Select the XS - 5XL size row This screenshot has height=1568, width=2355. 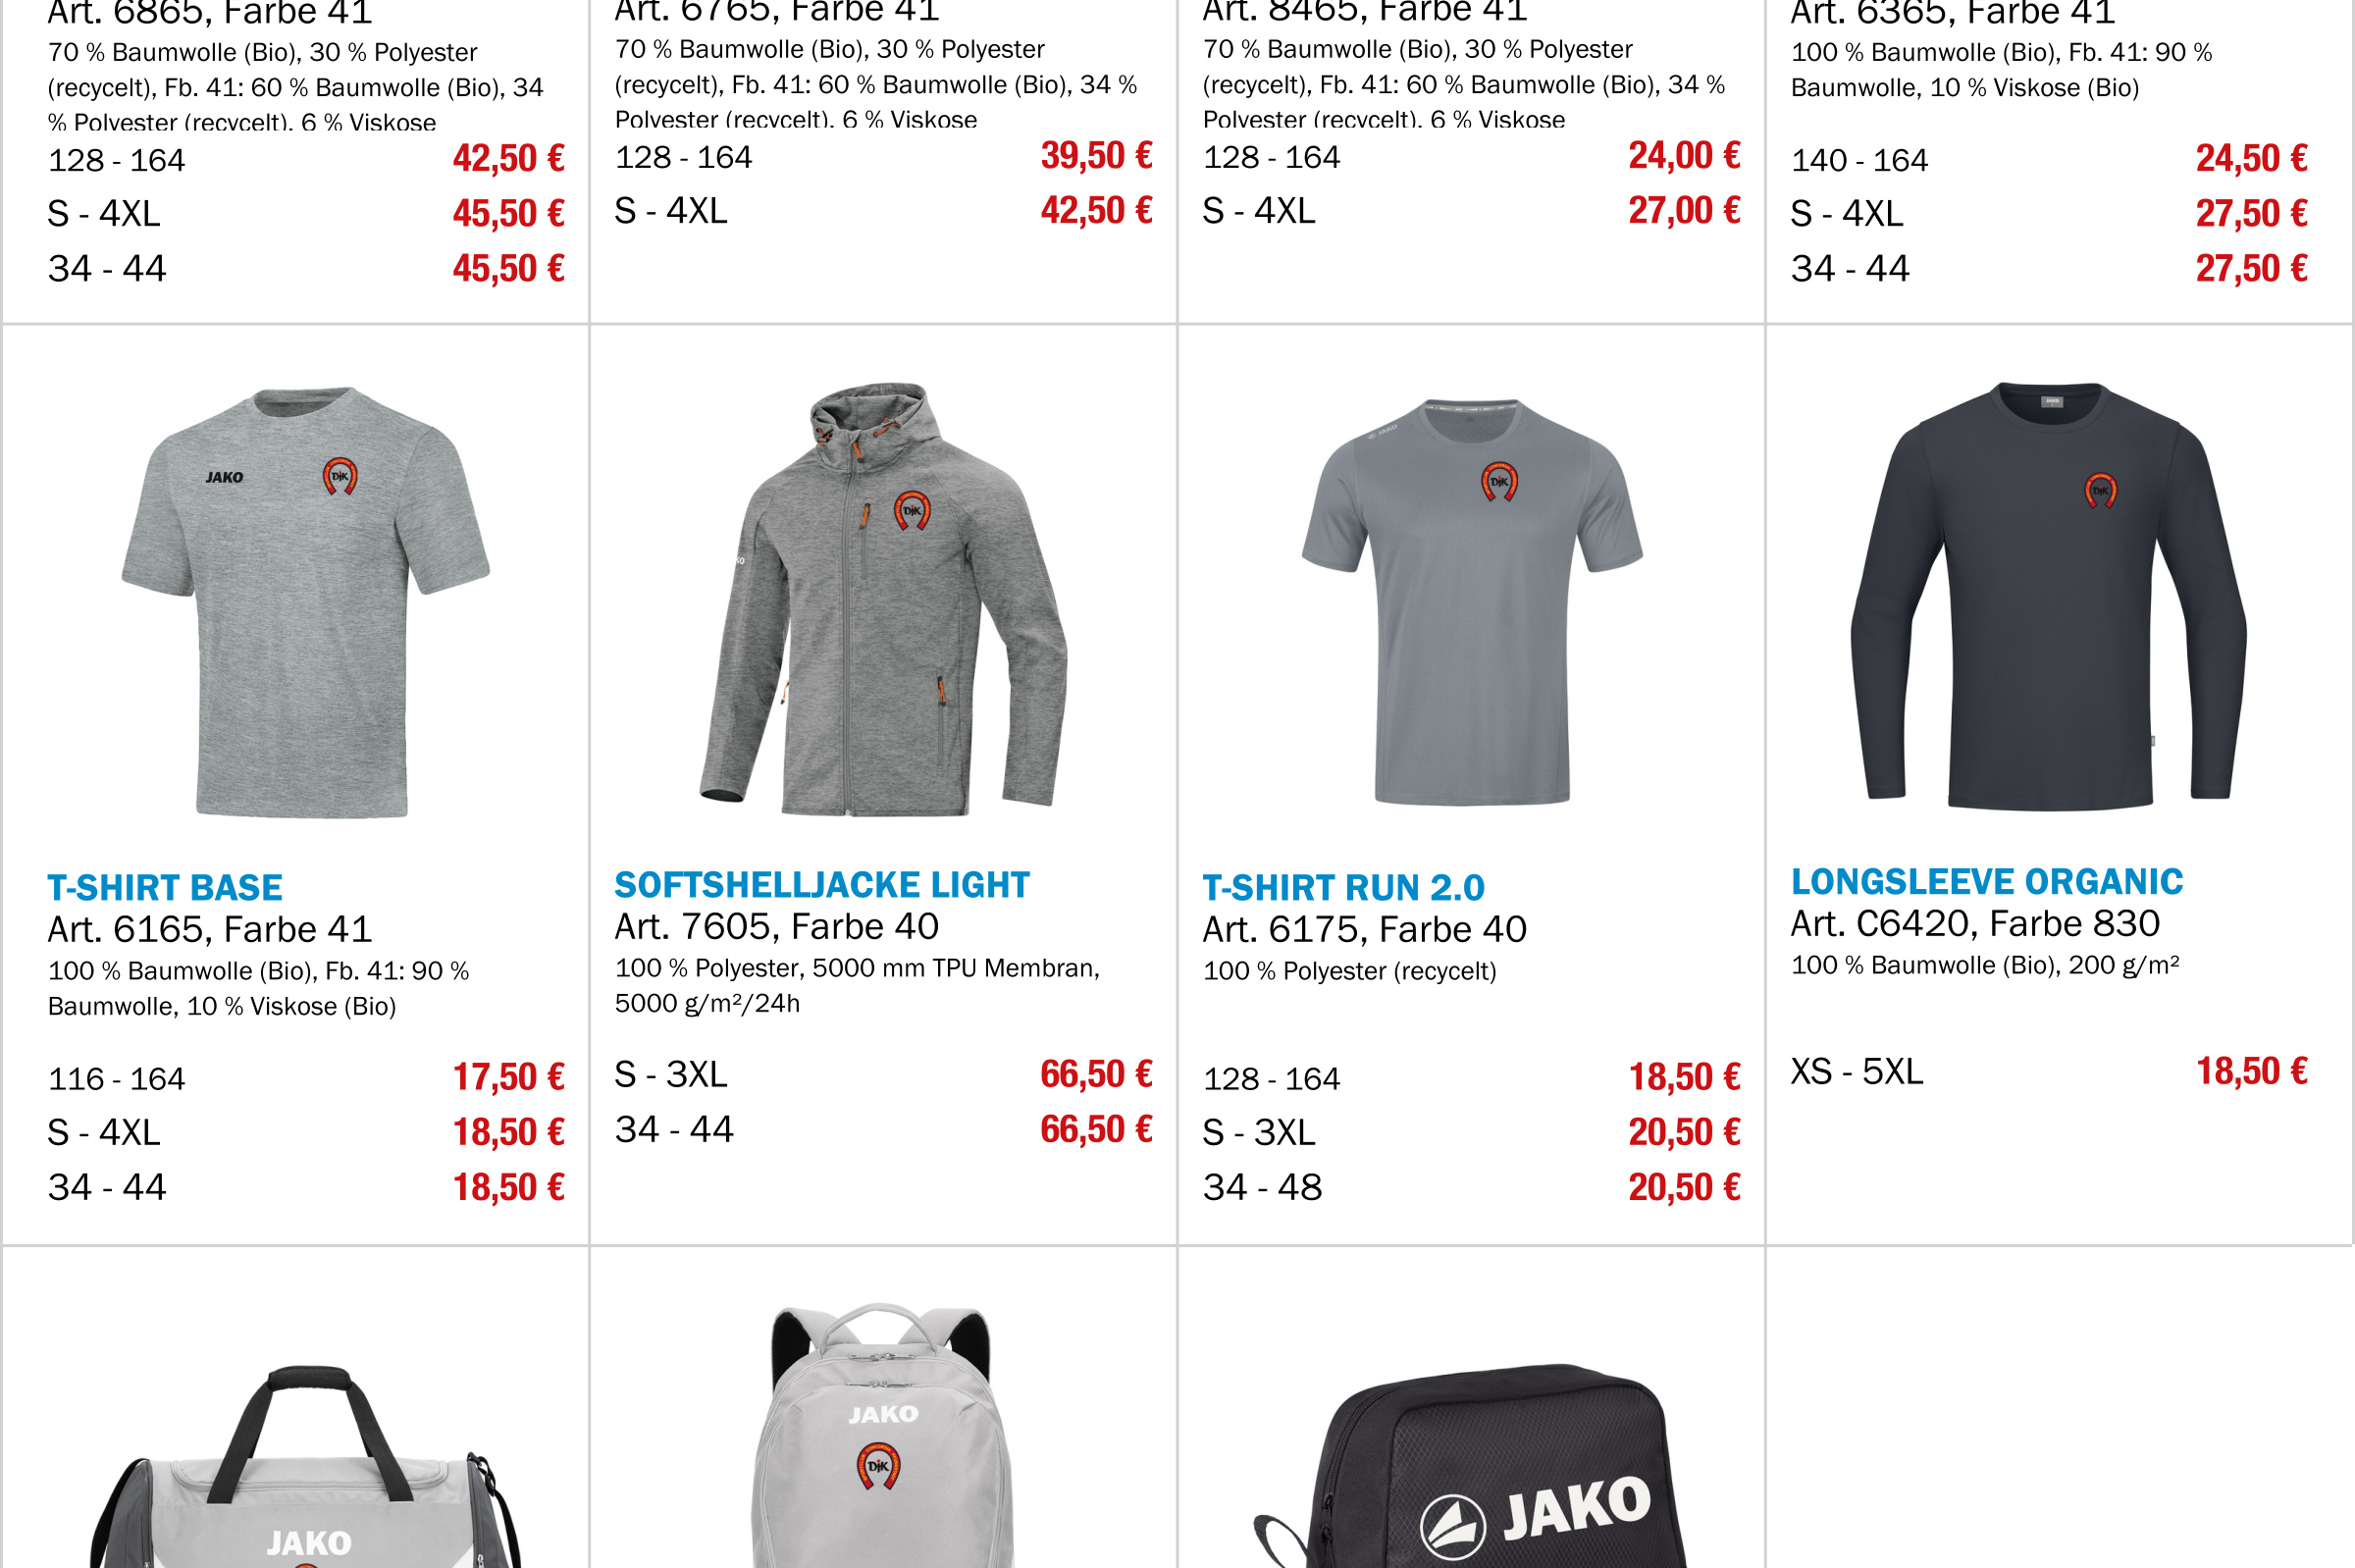pyautogui.click(x=2048, y=1071)
